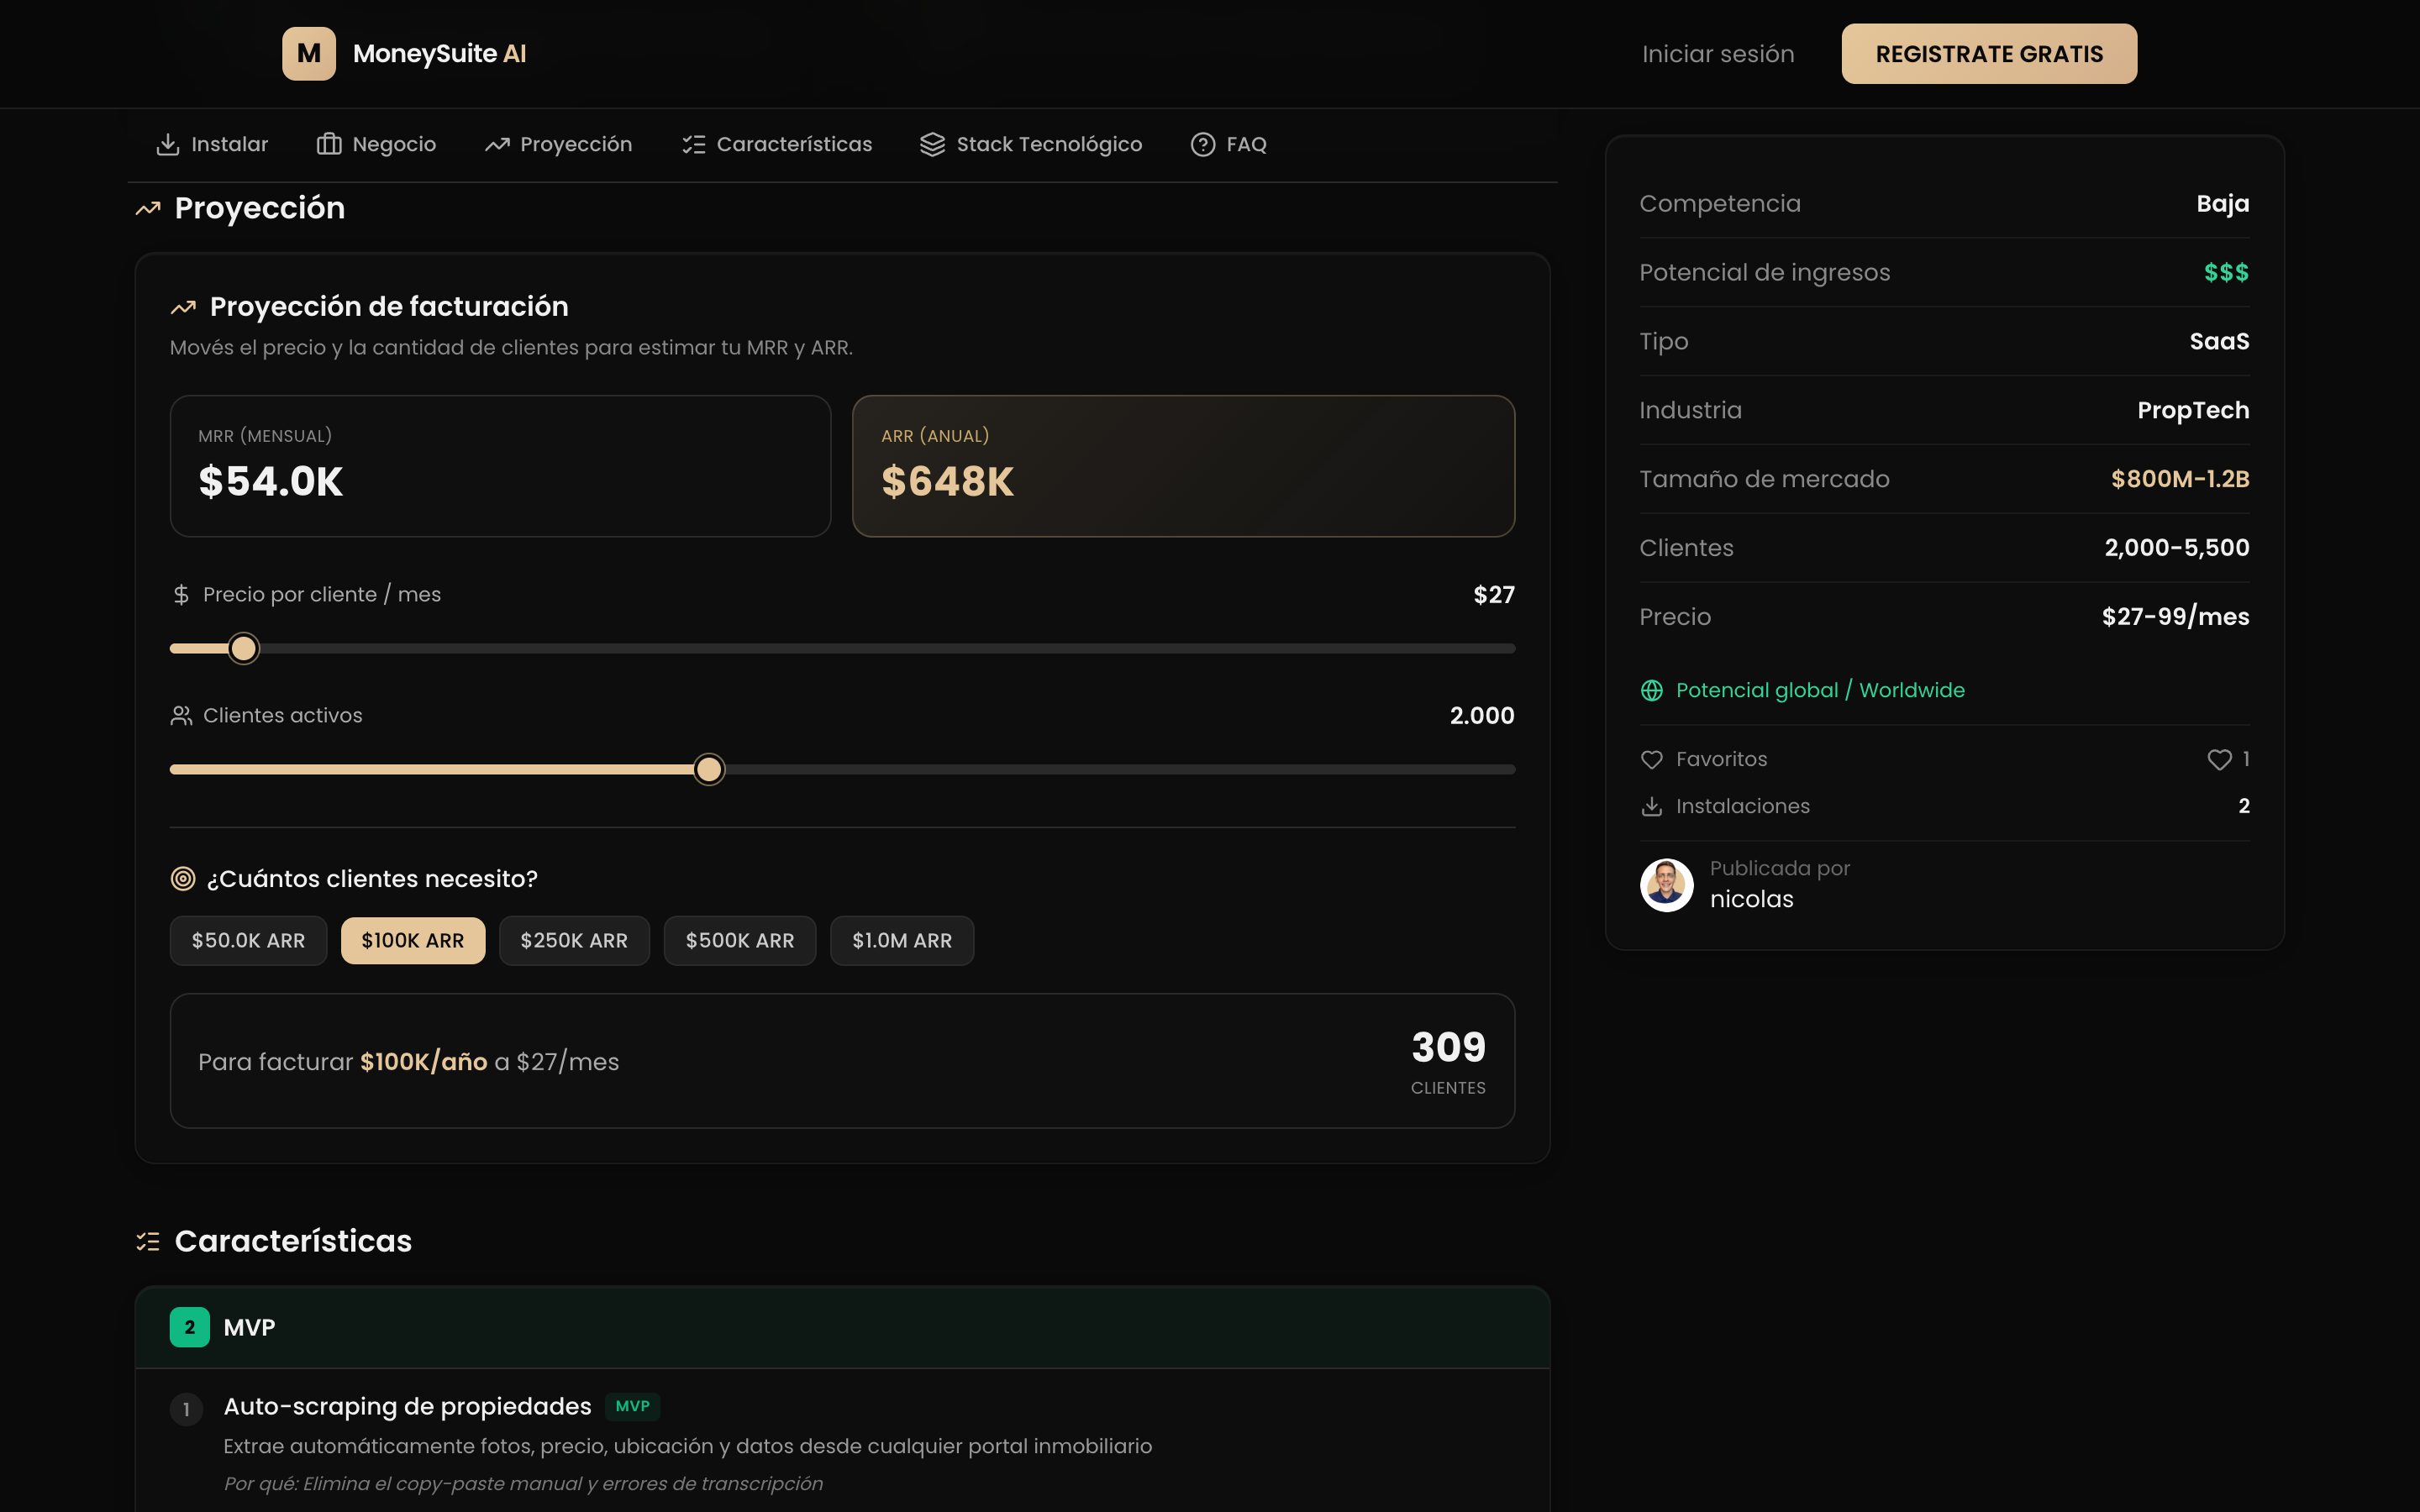The height and width of the screenshot is (1512, 2420).
Task: Click the MoneySuite M logo icon
Action: pos(308,54)
